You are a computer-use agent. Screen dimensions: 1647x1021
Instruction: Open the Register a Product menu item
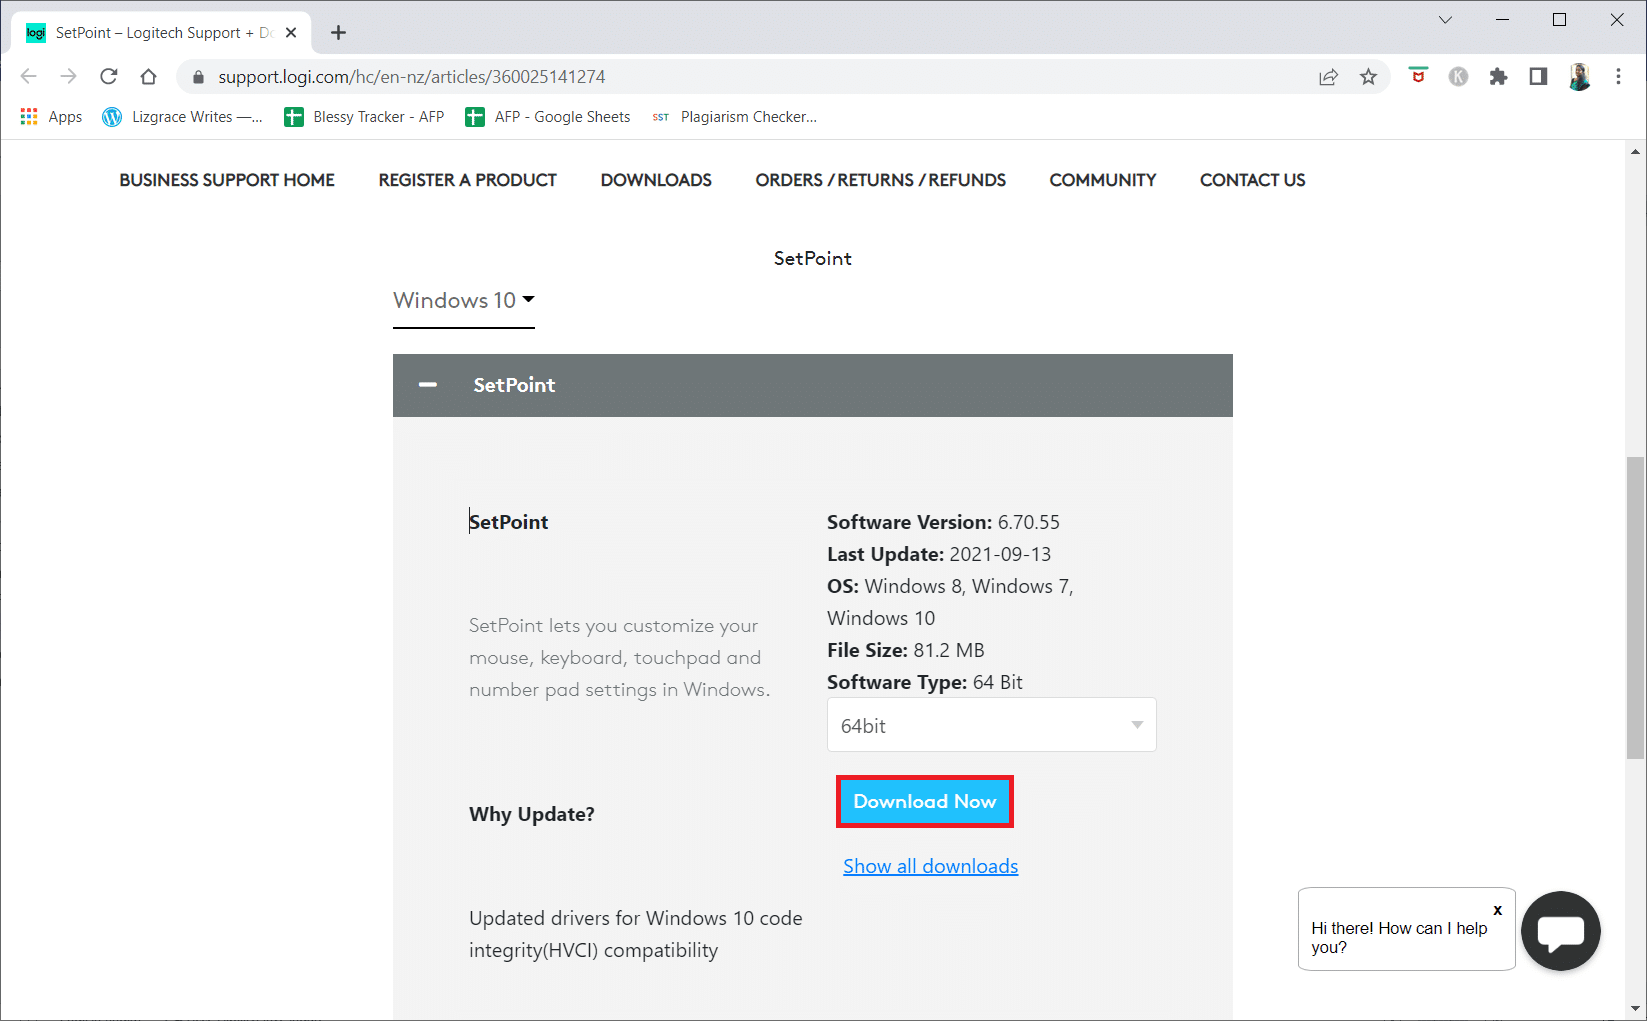(467, 180)
